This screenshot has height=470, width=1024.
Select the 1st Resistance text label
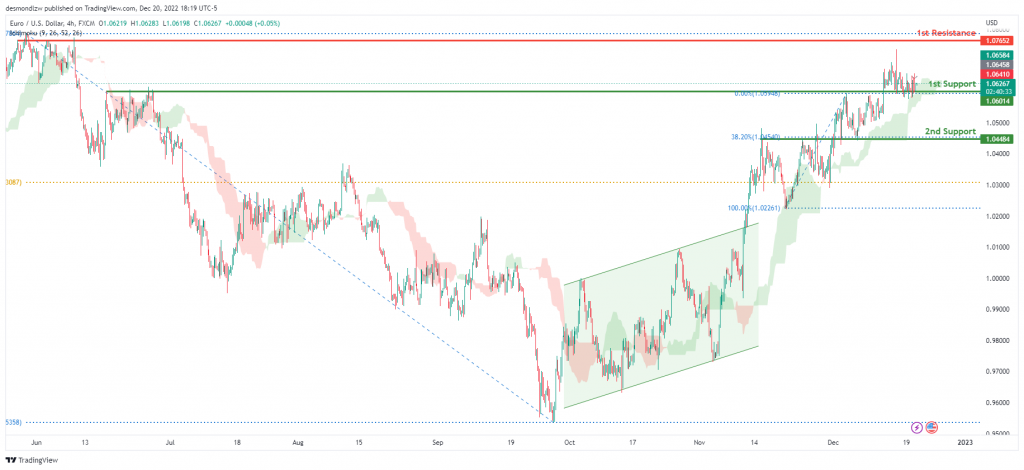click(946, 33)
